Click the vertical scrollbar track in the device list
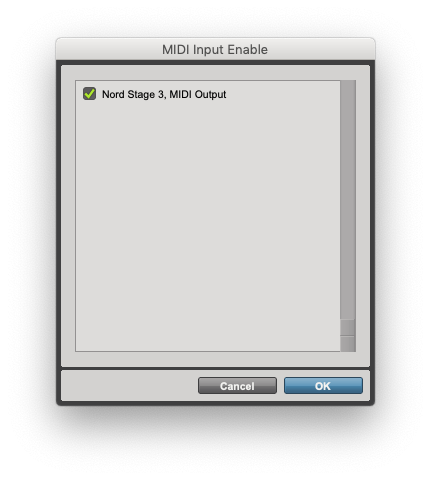Viewport: 431px width, 480px height. coord(348,200)
